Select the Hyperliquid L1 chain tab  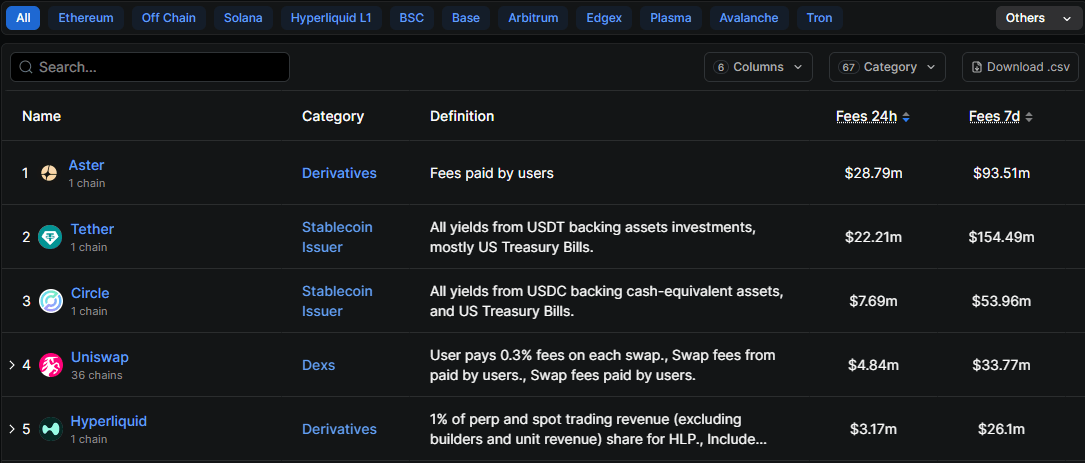pos(330,18)
